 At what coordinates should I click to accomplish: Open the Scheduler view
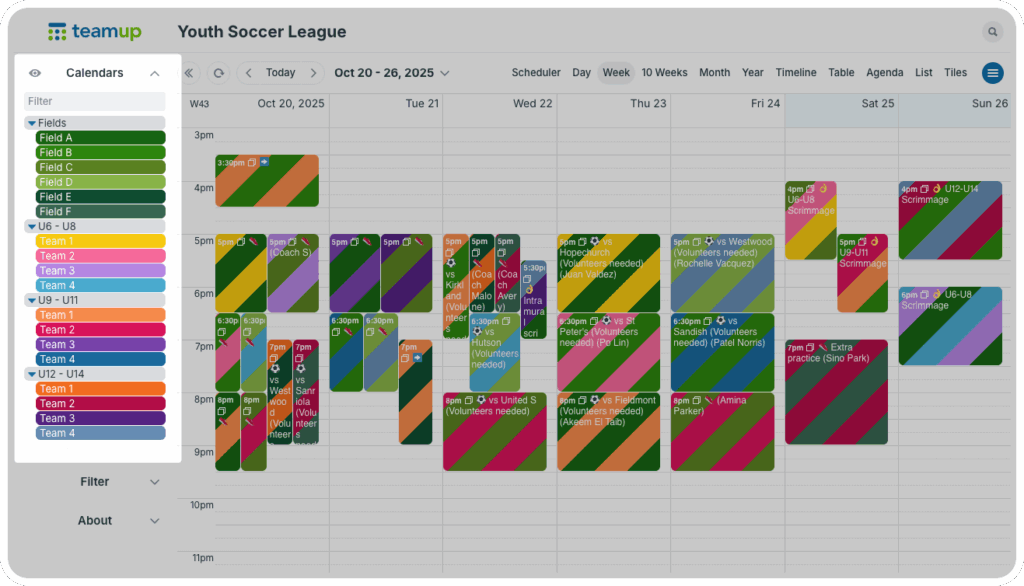tap(536, 73)
